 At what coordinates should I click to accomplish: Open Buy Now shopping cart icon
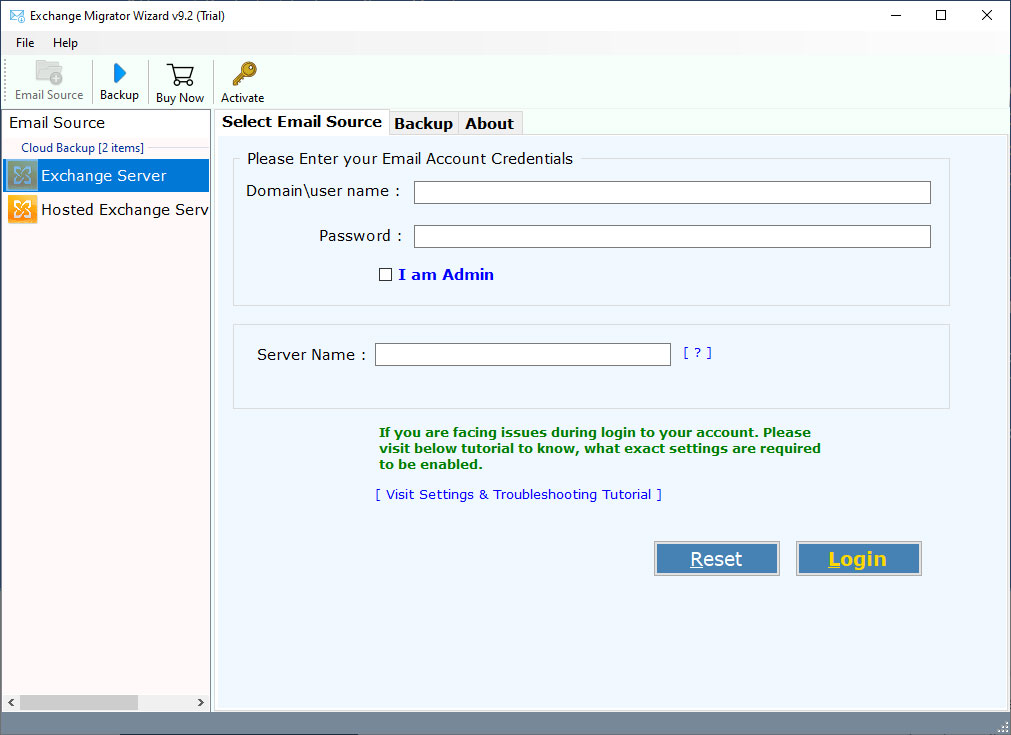[180, 75]
